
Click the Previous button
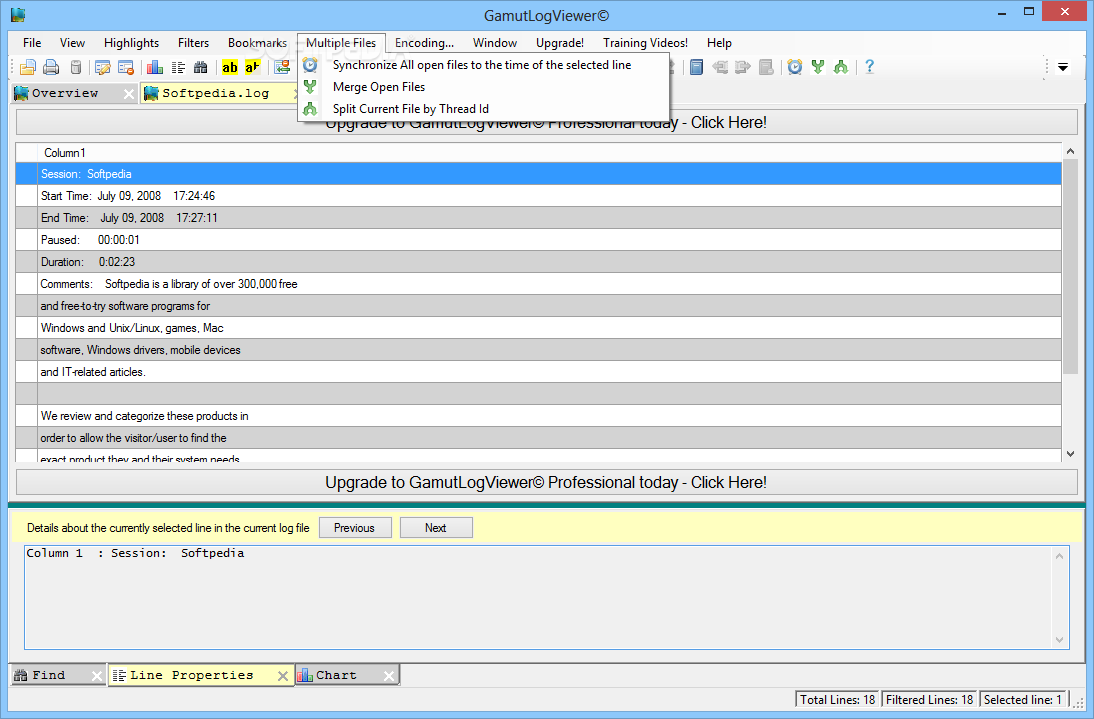355,528
